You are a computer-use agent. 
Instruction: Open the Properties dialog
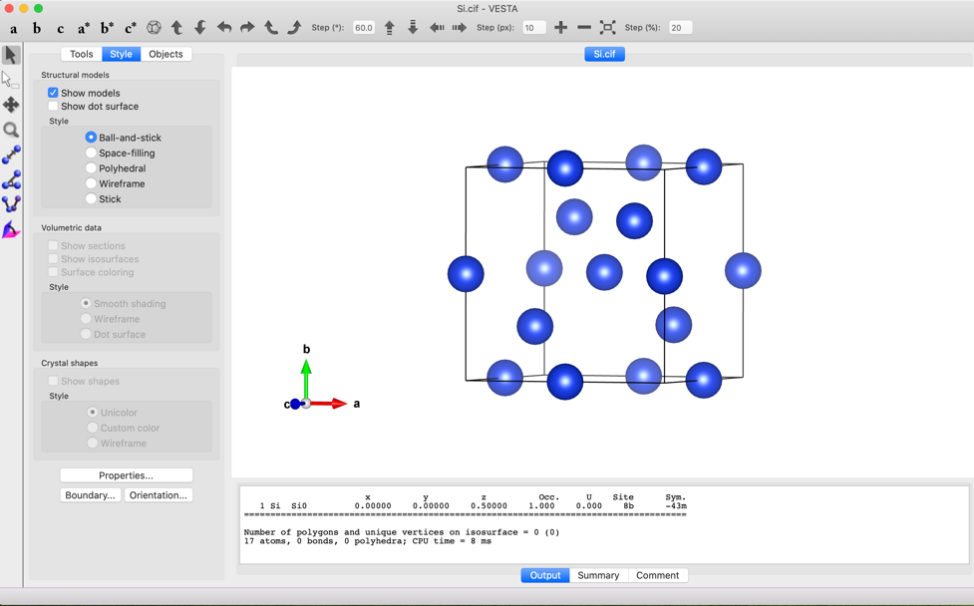pos(126,476)
